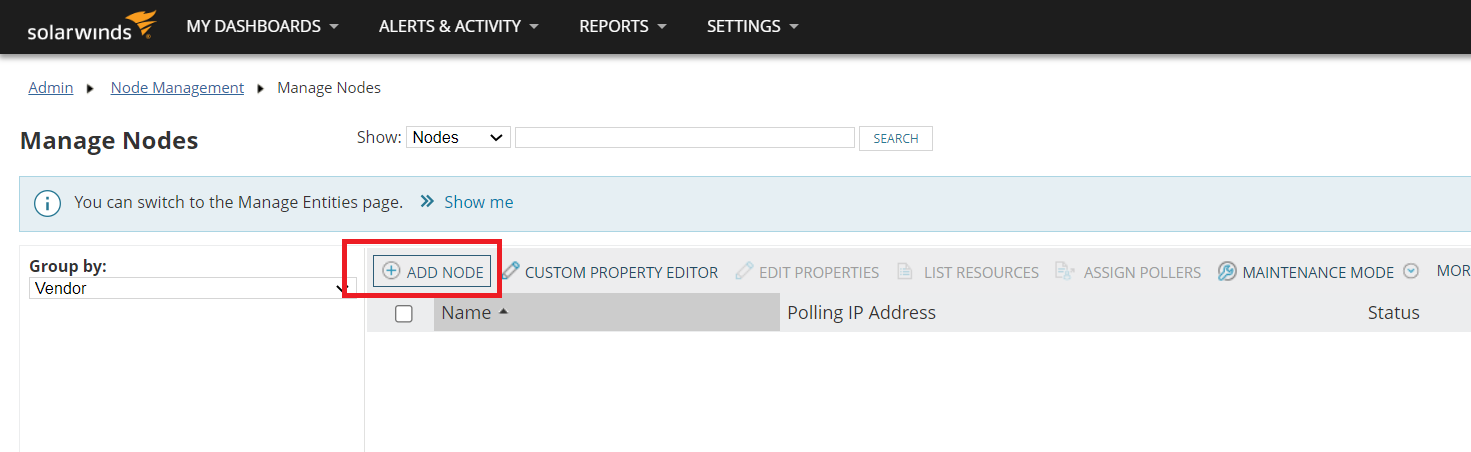Open the Alerts & Activity menu
The height and width of the screenshot is (452, 1471).
[x=459, y=27]
